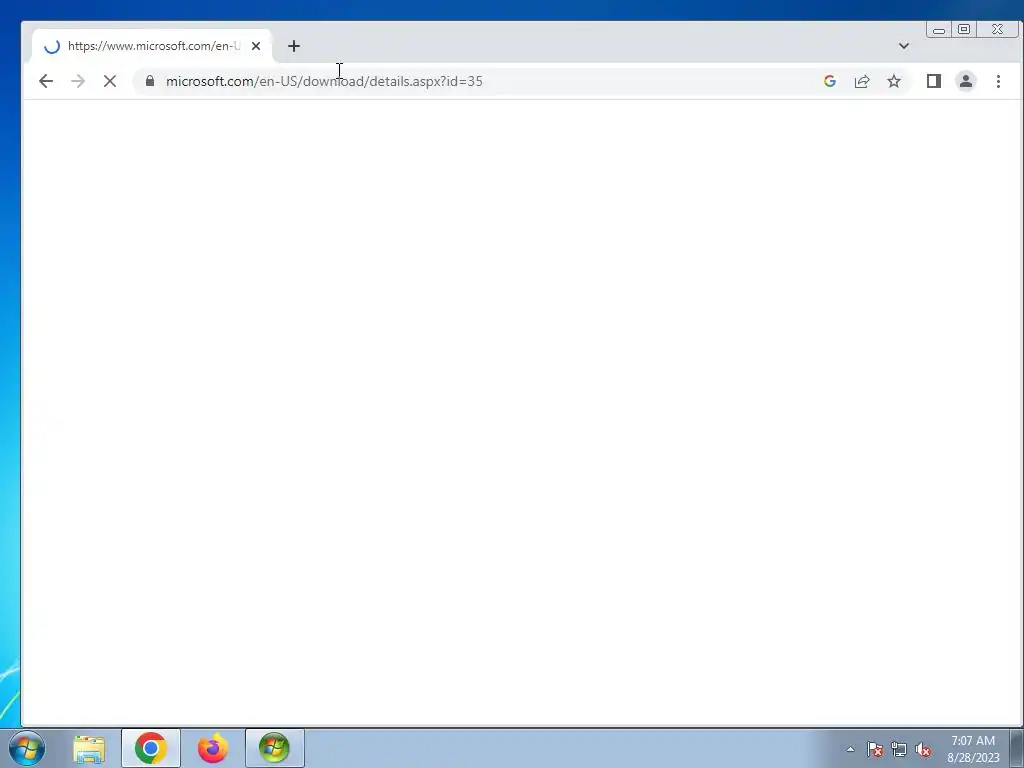Image resolution: width=1024 pixels, height=768 pixels.
Task: Click the muted volume tray icon
Action: click(x=923, y=749)
